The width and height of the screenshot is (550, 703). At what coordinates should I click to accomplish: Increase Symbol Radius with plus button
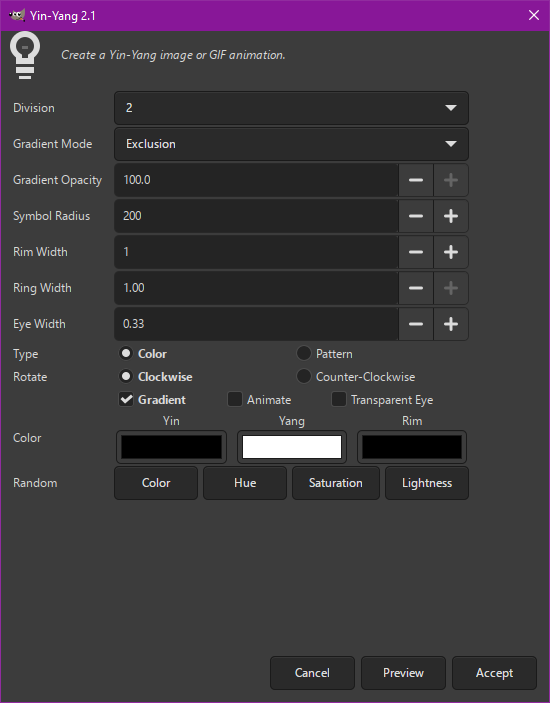click(x=450, y=216)
